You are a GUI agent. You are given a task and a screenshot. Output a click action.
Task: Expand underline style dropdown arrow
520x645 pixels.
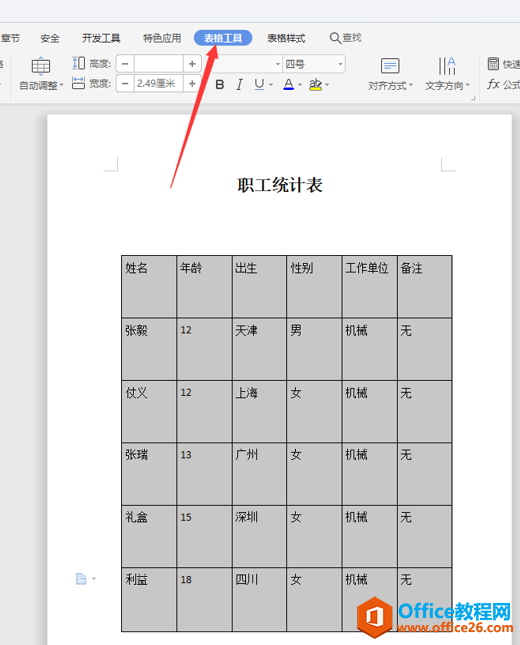point(271,85)
